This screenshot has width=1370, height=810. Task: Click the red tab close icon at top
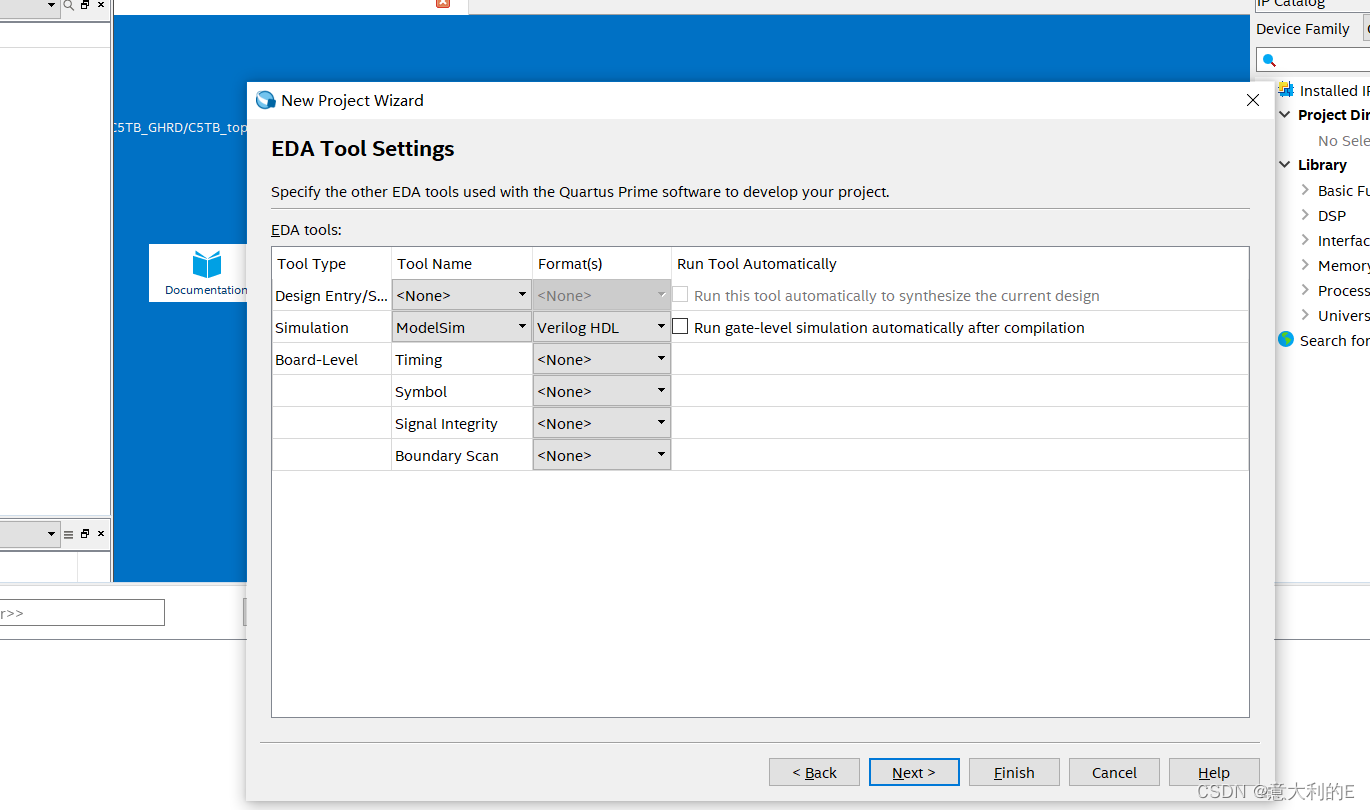(x=443, y=3)
